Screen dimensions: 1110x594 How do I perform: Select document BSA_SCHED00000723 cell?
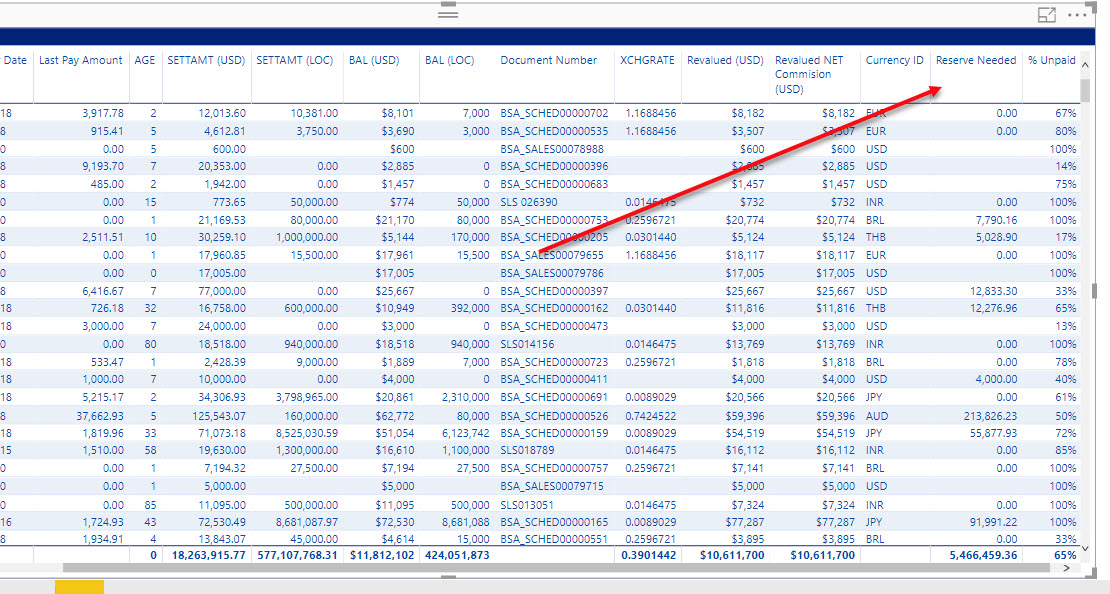[x=554, y=362]
